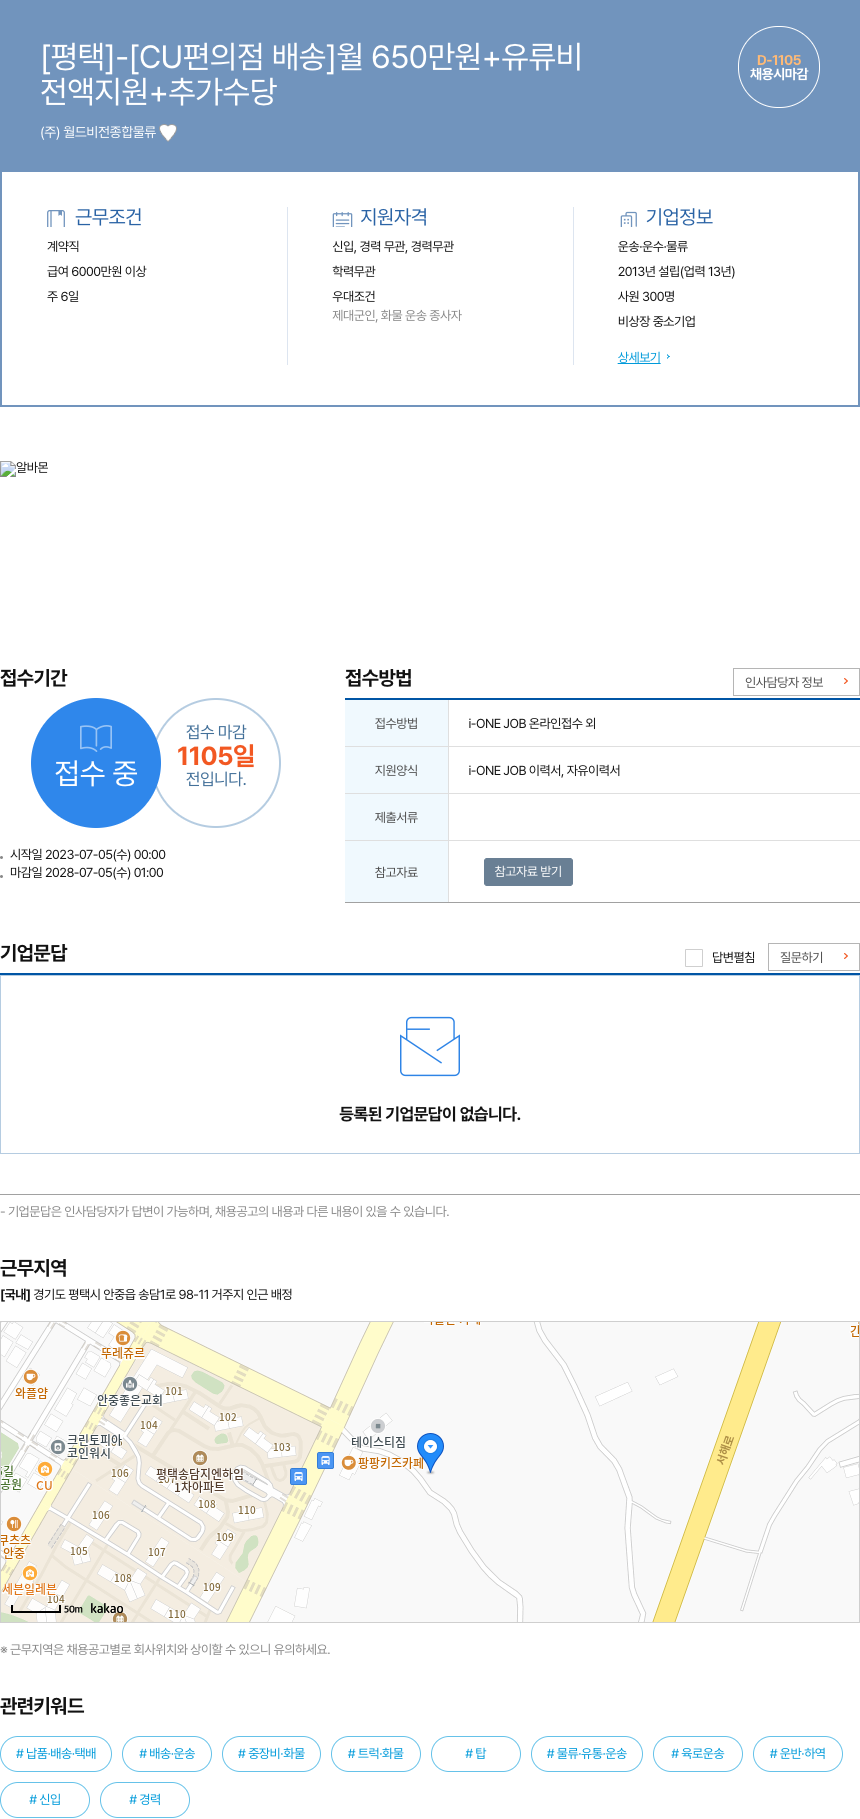Screen dimensions: 860x1819
Task: Click the heart favorite icon beside company name
Action: pyautogui.click(x=168, y=132)
